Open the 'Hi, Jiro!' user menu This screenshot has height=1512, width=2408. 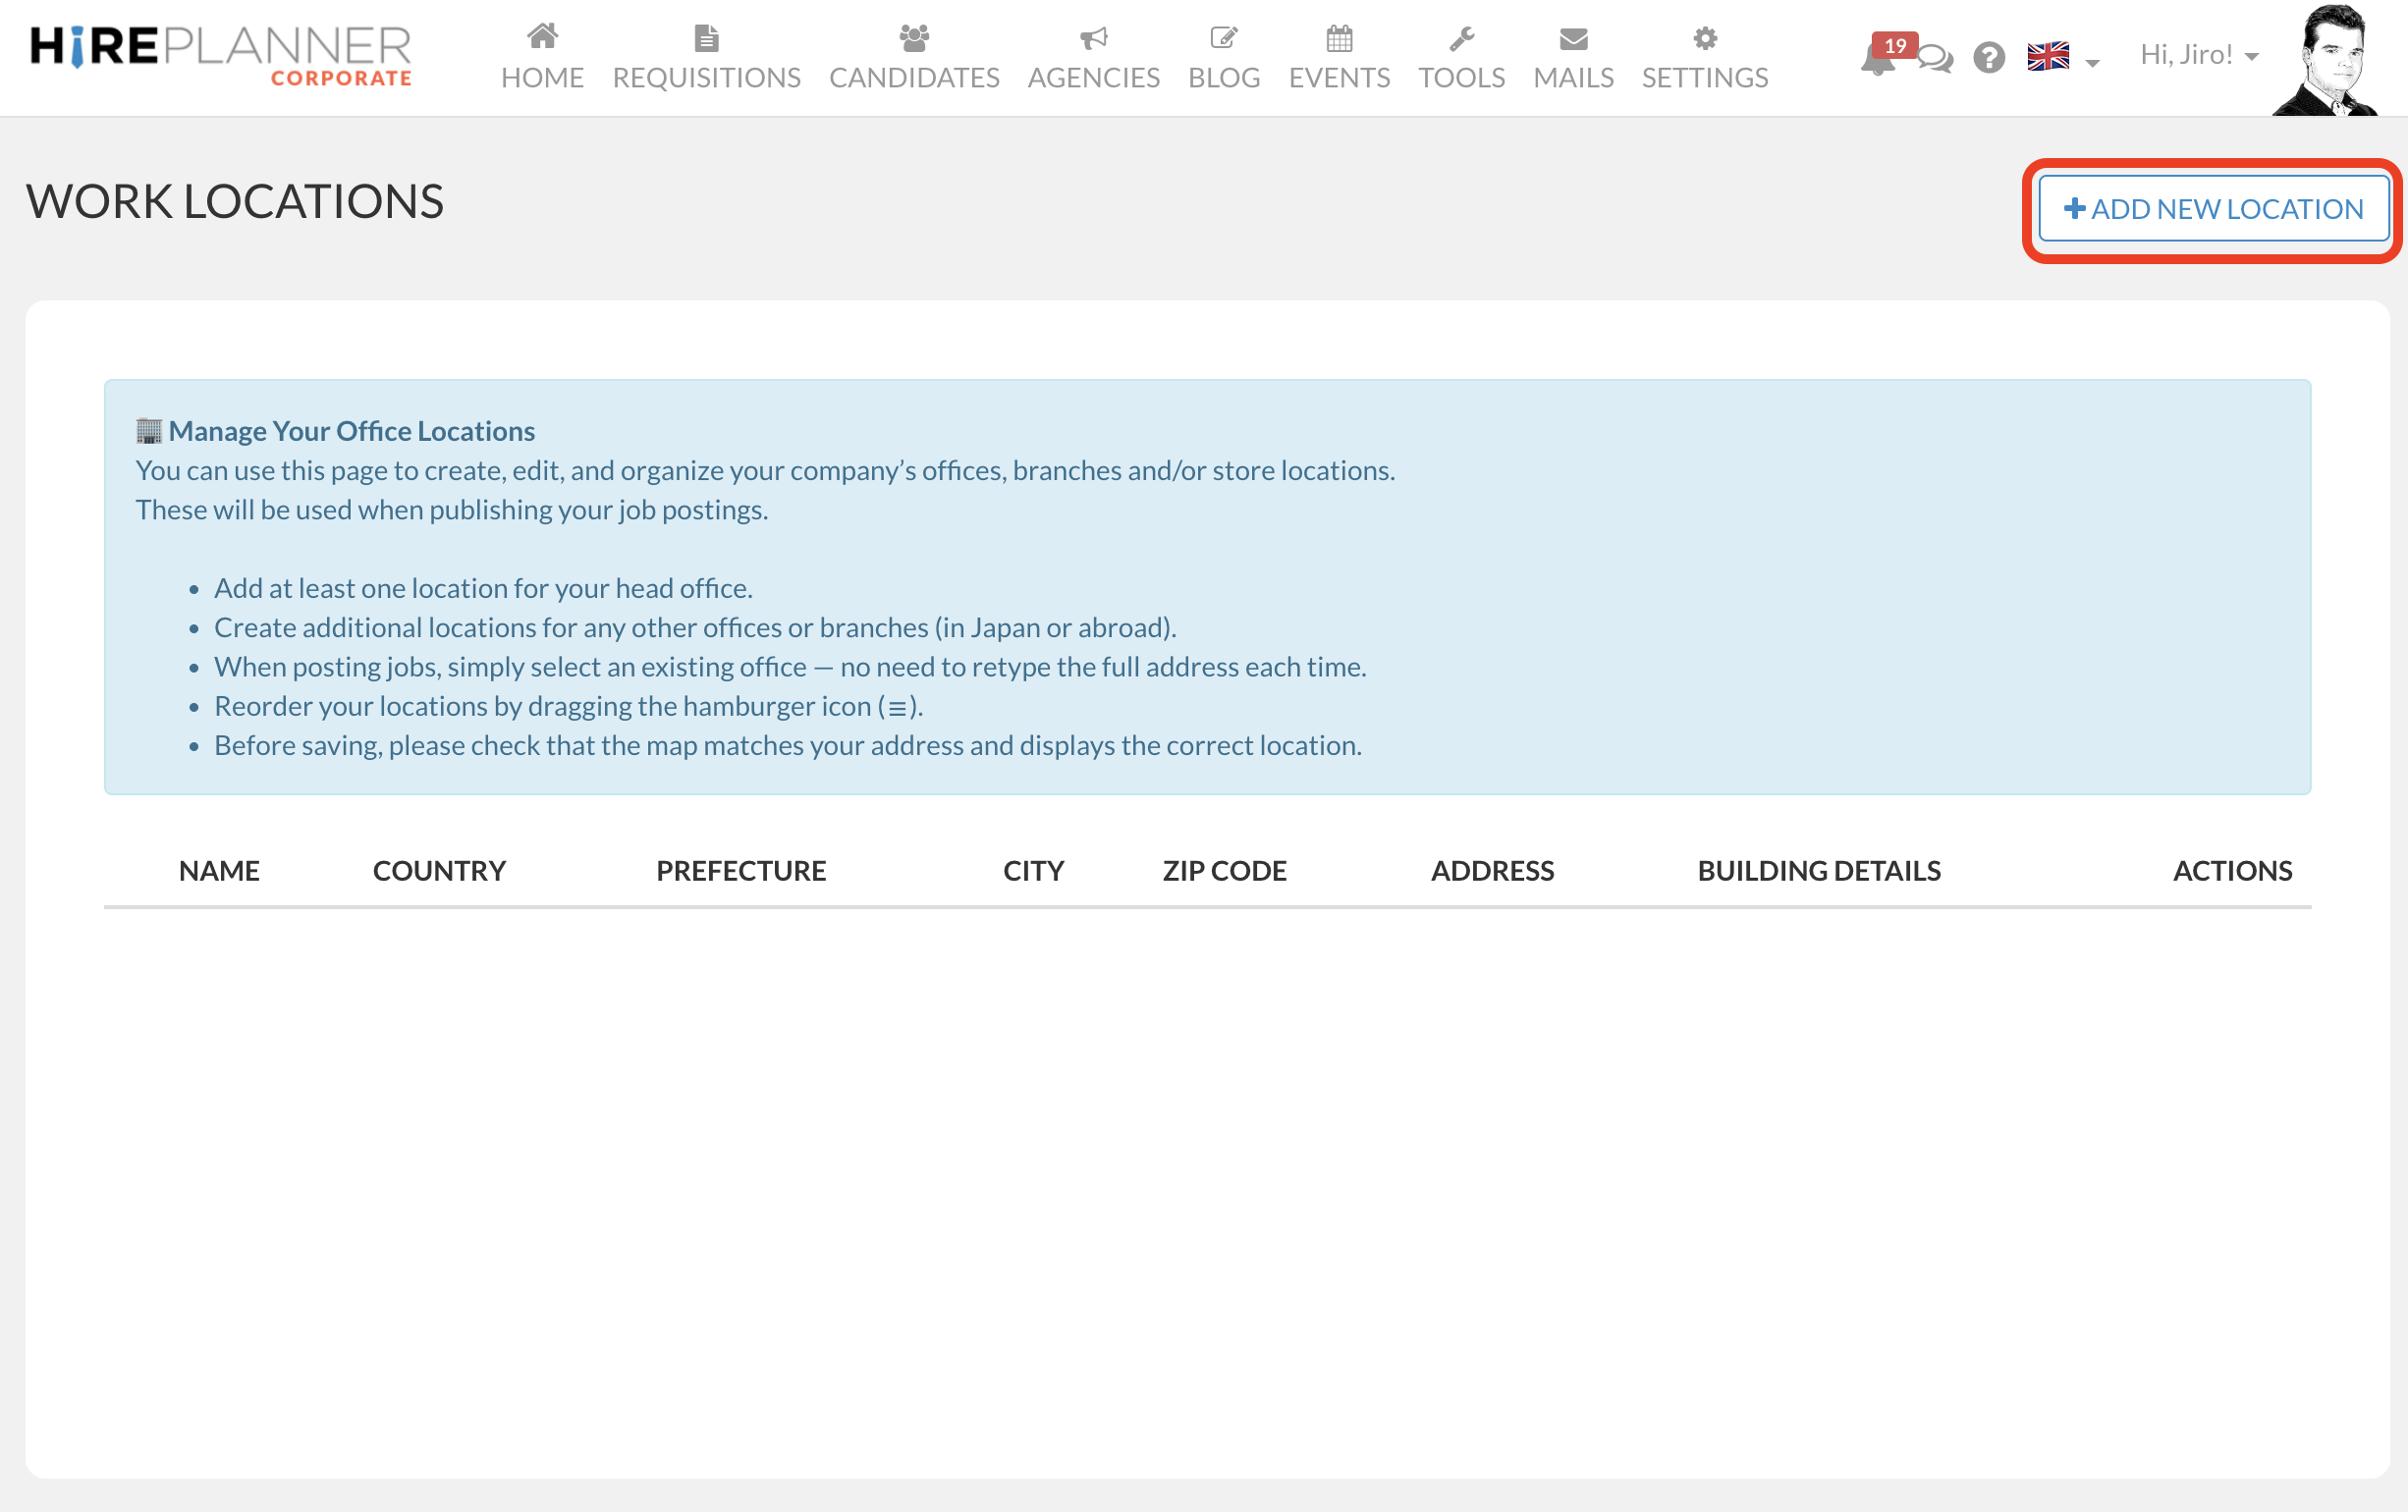point(2199,55)
